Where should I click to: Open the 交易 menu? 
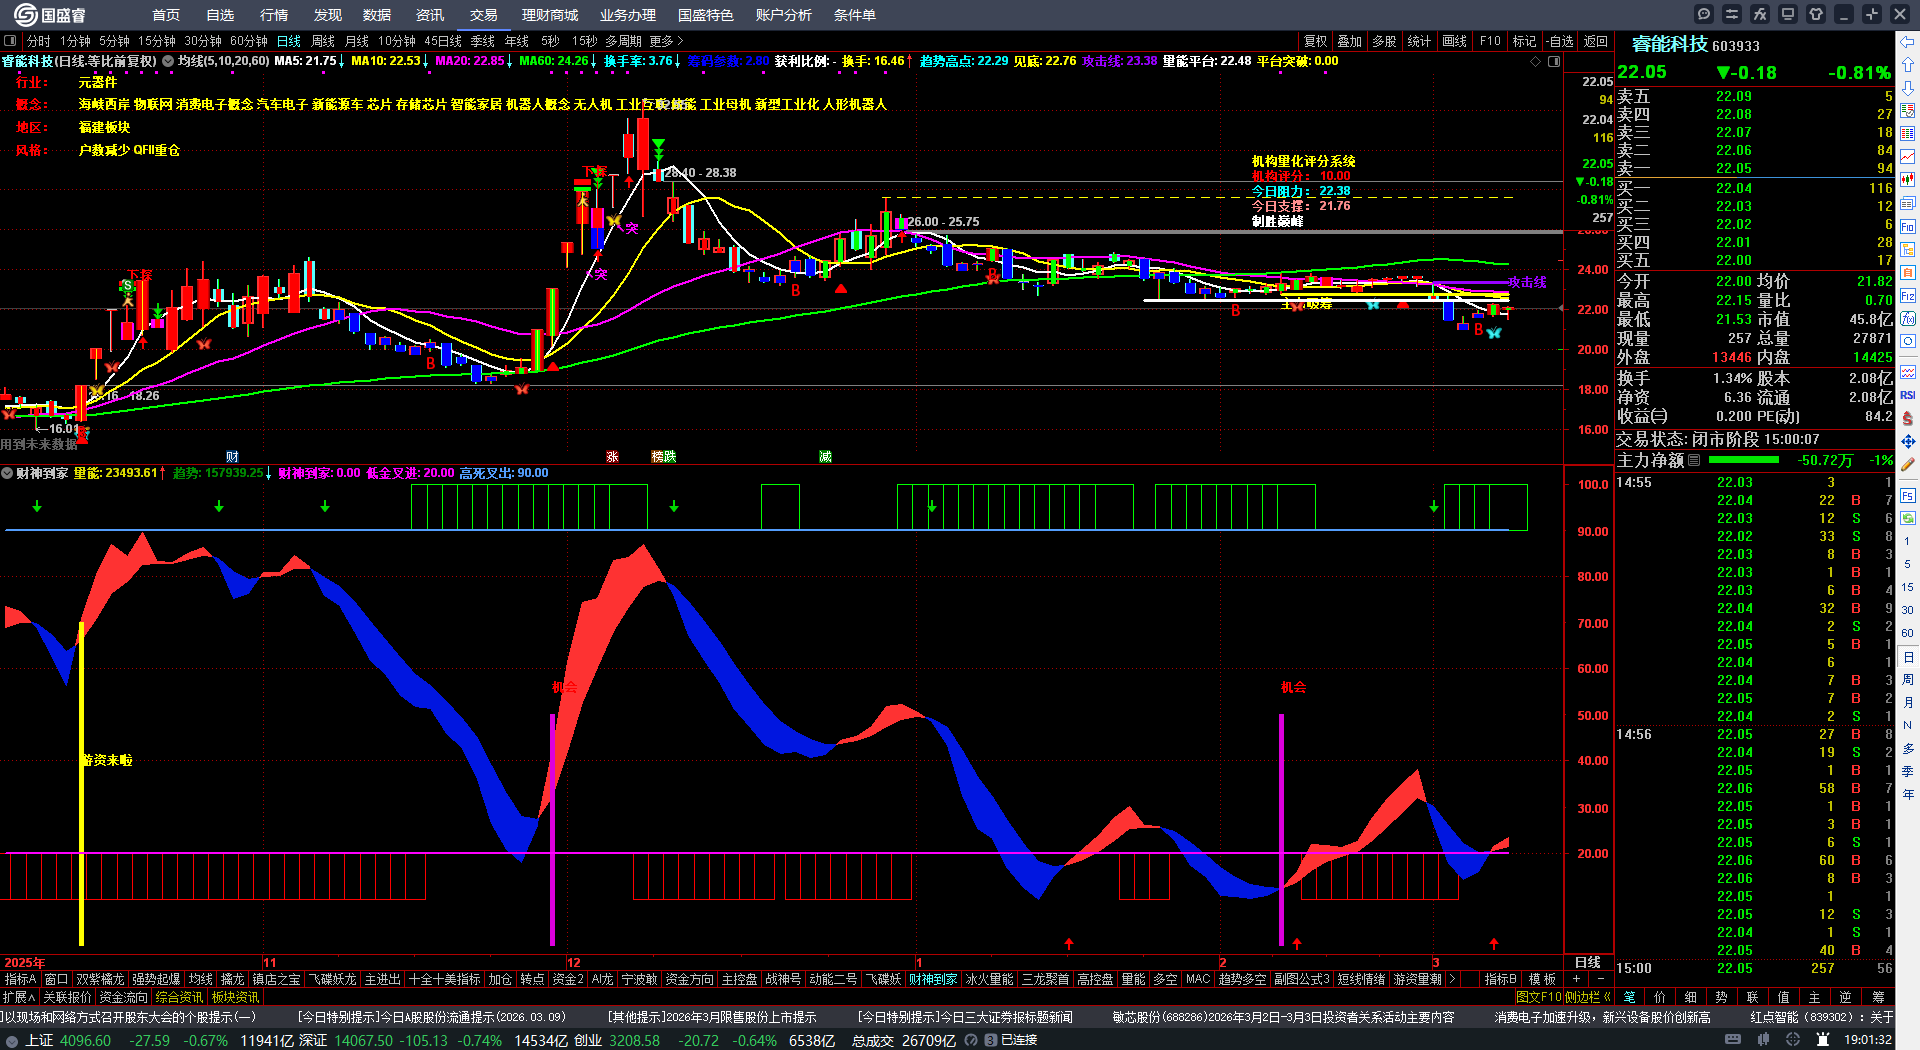click(484, 15)
